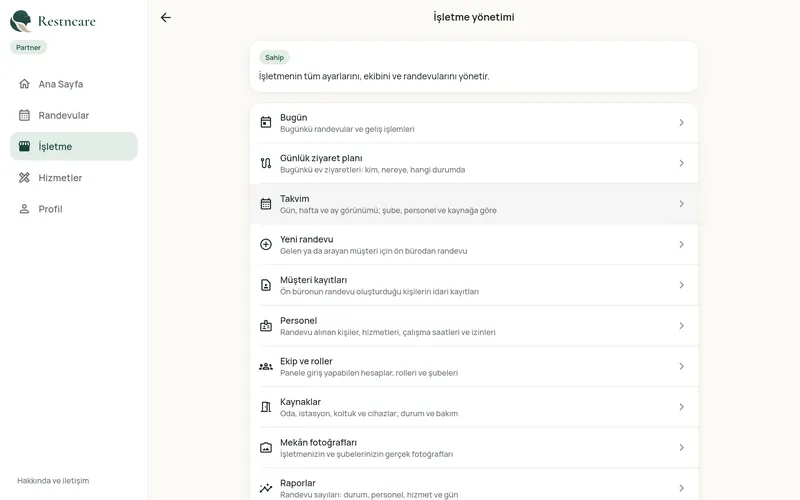Click the Restncare logo

[53, 21]
